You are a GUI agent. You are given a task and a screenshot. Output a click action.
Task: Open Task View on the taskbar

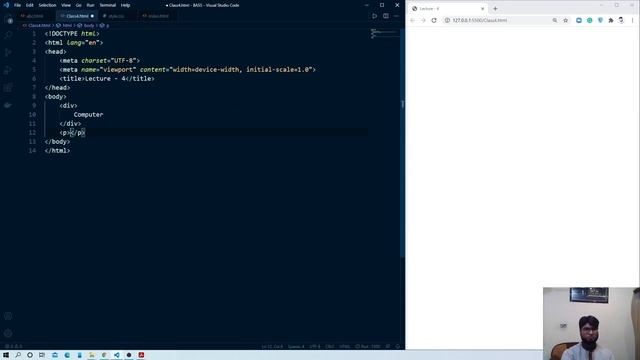click(x=42, y=355)
